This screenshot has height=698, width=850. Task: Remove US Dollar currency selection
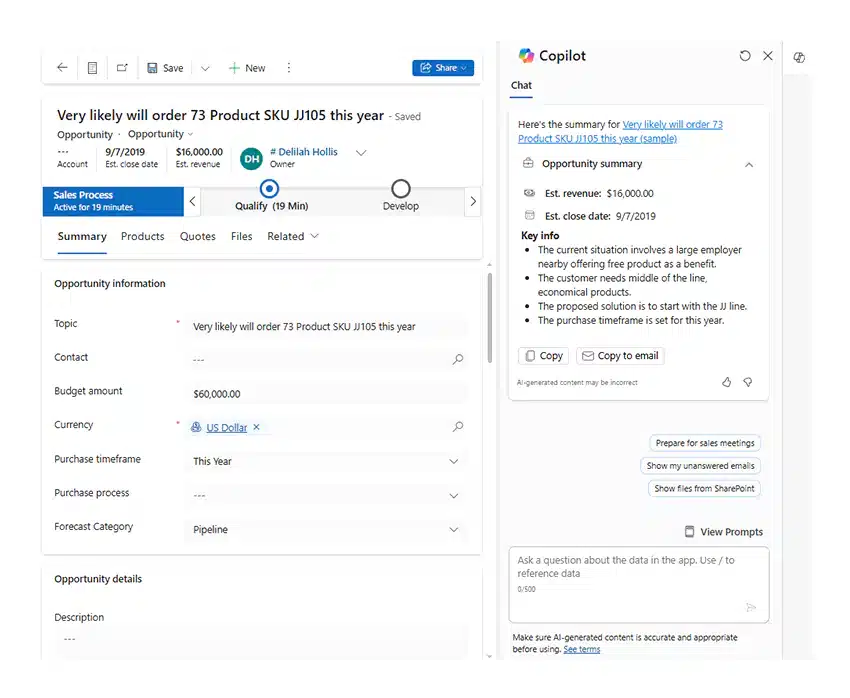(x=256, y=427)
